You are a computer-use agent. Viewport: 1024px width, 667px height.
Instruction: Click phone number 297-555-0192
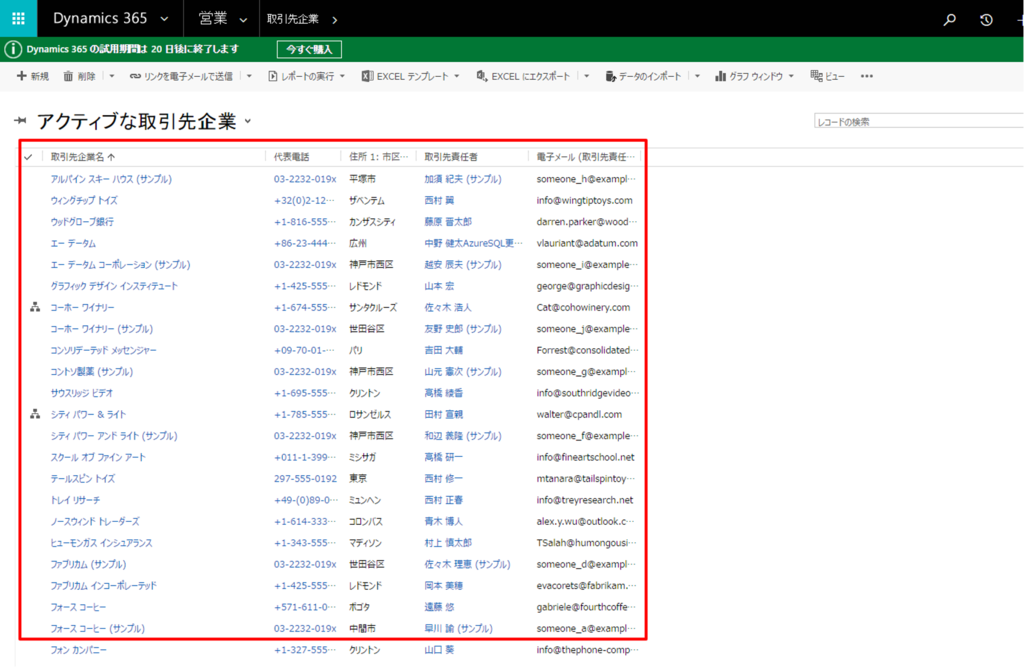click(305, 479)
